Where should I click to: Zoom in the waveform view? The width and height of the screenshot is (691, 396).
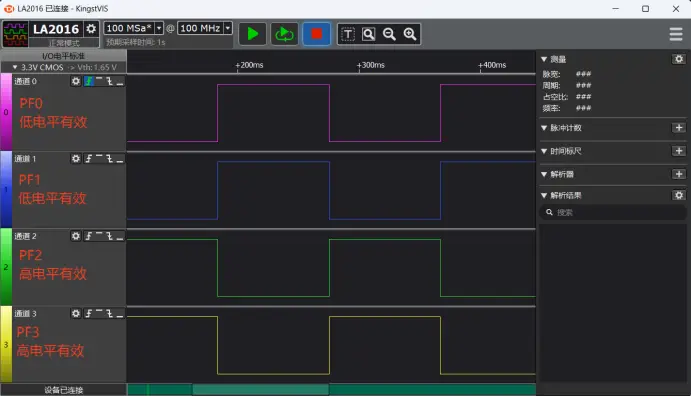(410, 34)
